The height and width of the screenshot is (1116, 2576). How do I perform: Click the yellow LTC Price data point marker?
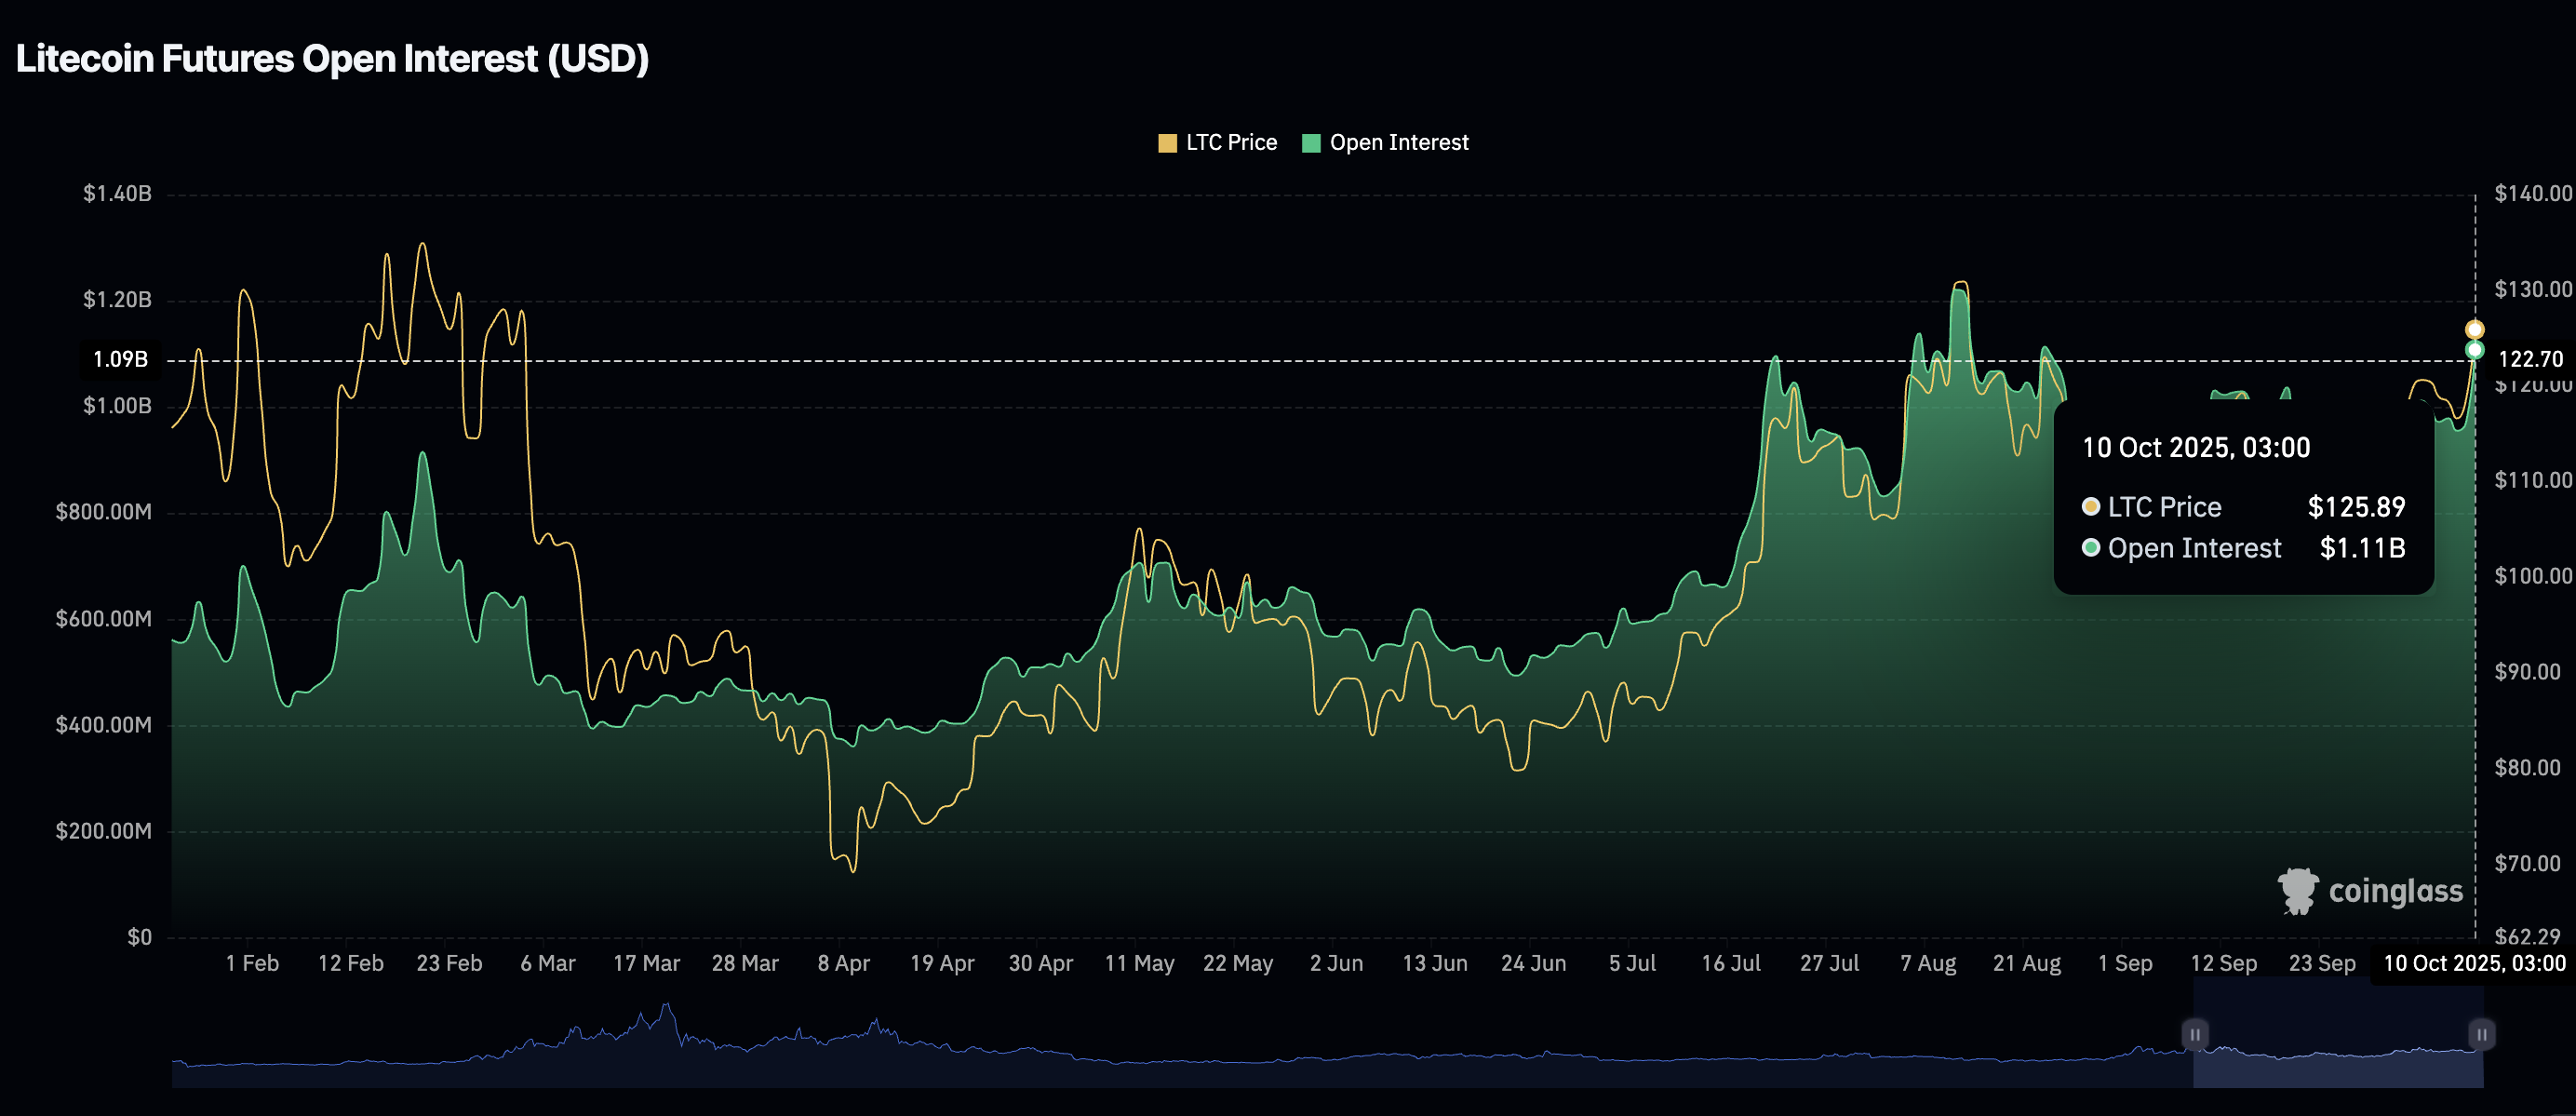(x=2474, y=330)
